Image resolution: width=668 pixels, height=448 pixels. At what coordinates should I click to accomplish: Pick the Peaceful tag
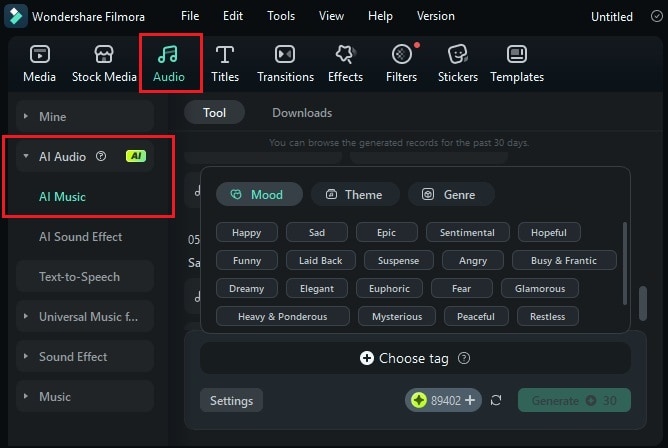tap(476, 316)
